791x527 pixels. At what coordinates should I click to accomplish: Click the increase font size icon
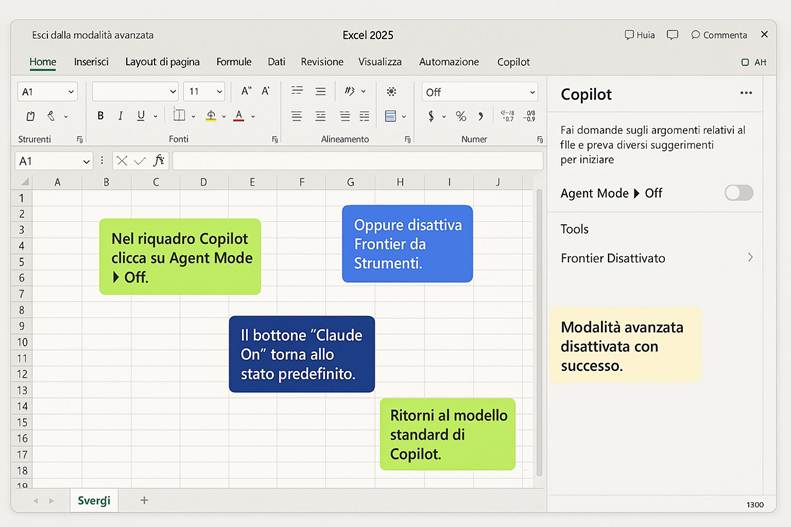point(246,91)
